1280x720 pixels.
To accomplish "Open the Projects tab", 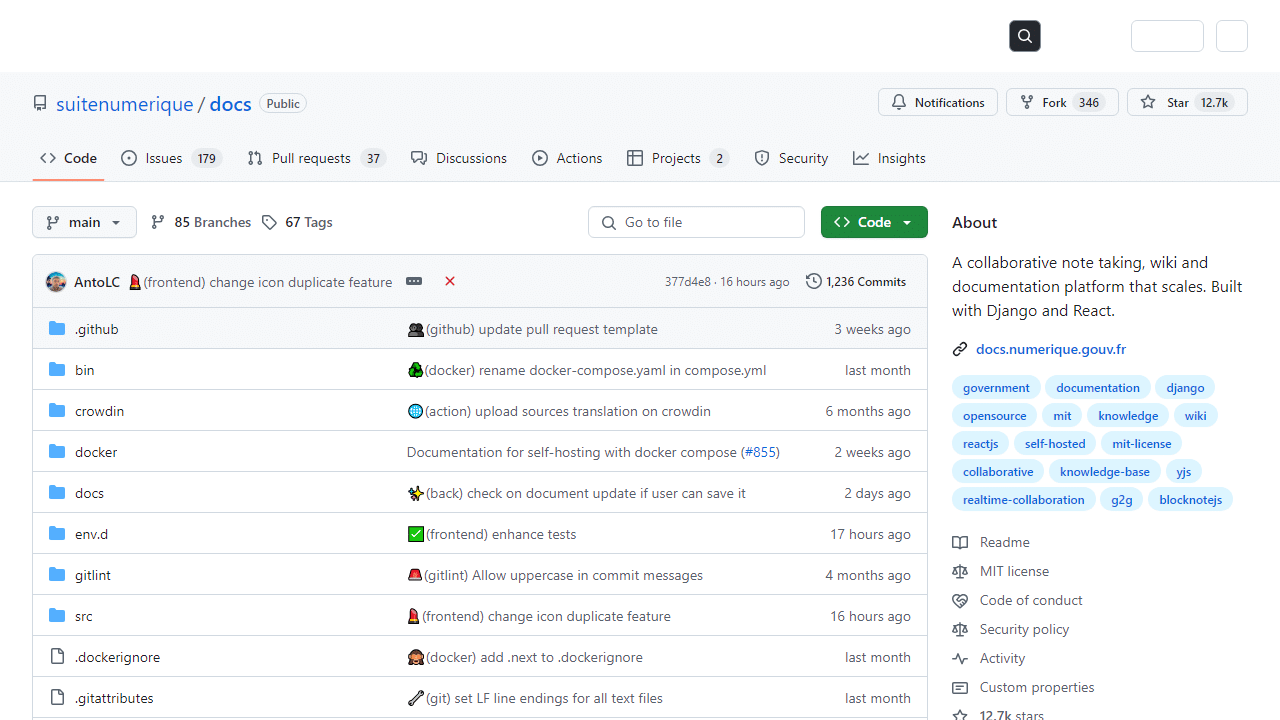I will point(678,158).
